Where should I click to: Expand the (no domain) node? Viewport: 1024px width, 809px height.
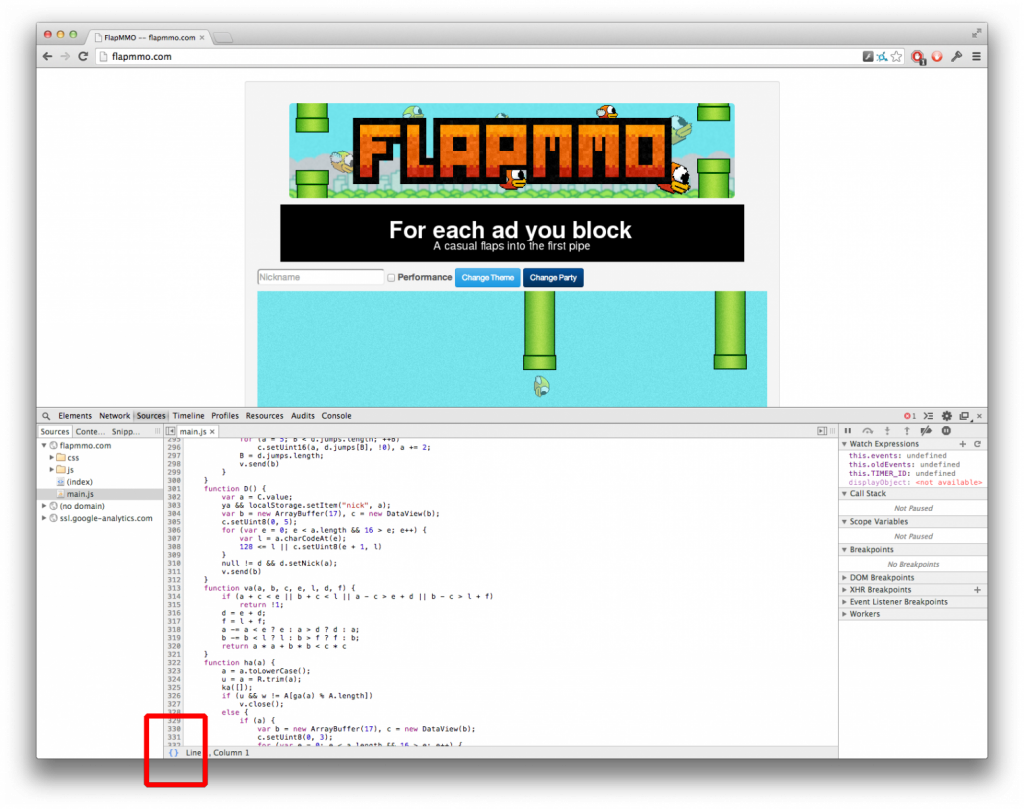(x=44, y=506)
